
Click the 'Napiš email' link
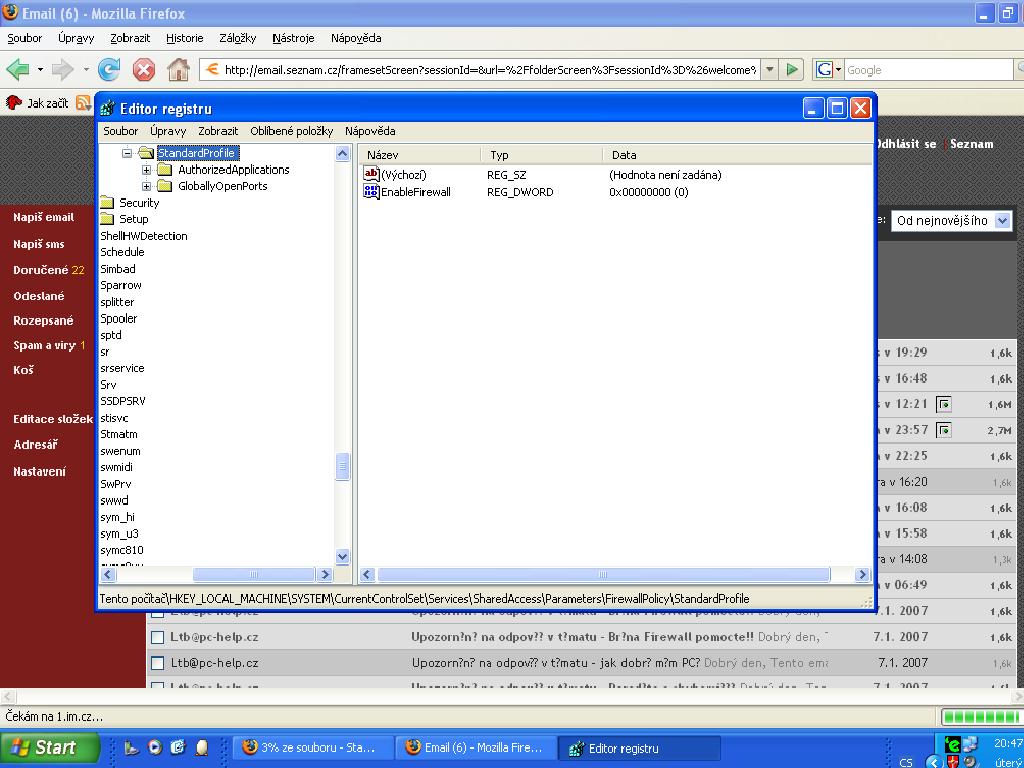pyautogui.click(x=43, y=217)
